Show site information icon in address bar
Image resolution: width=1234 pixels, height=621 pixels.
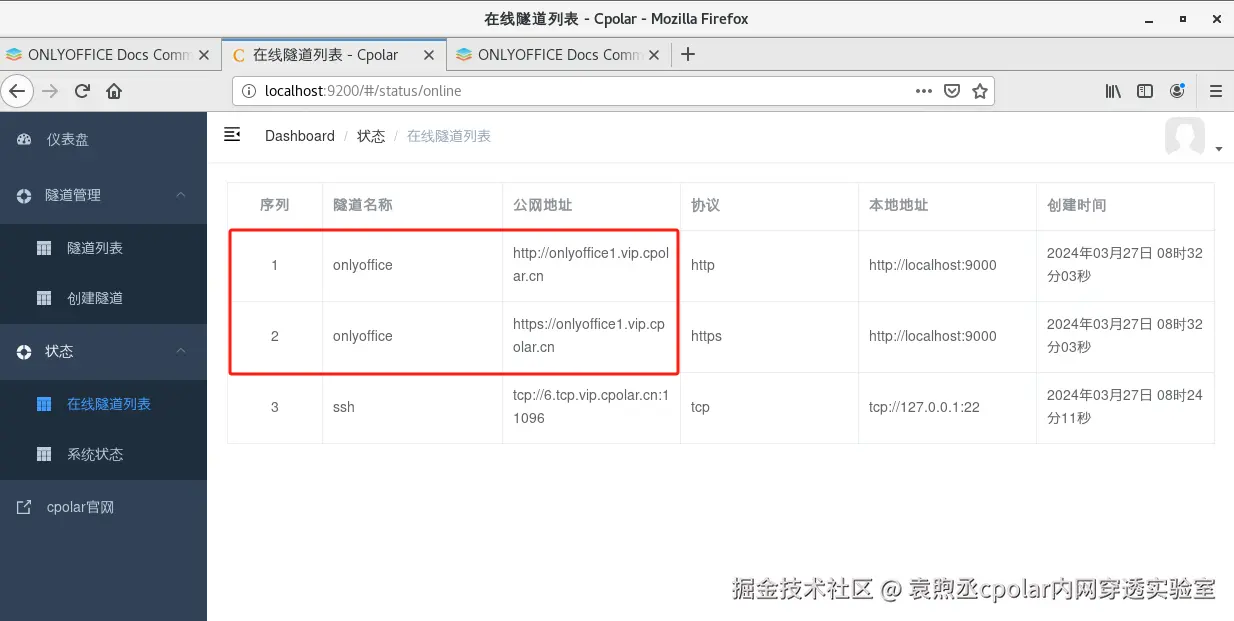pyautogui.click(x=250, y=91)
